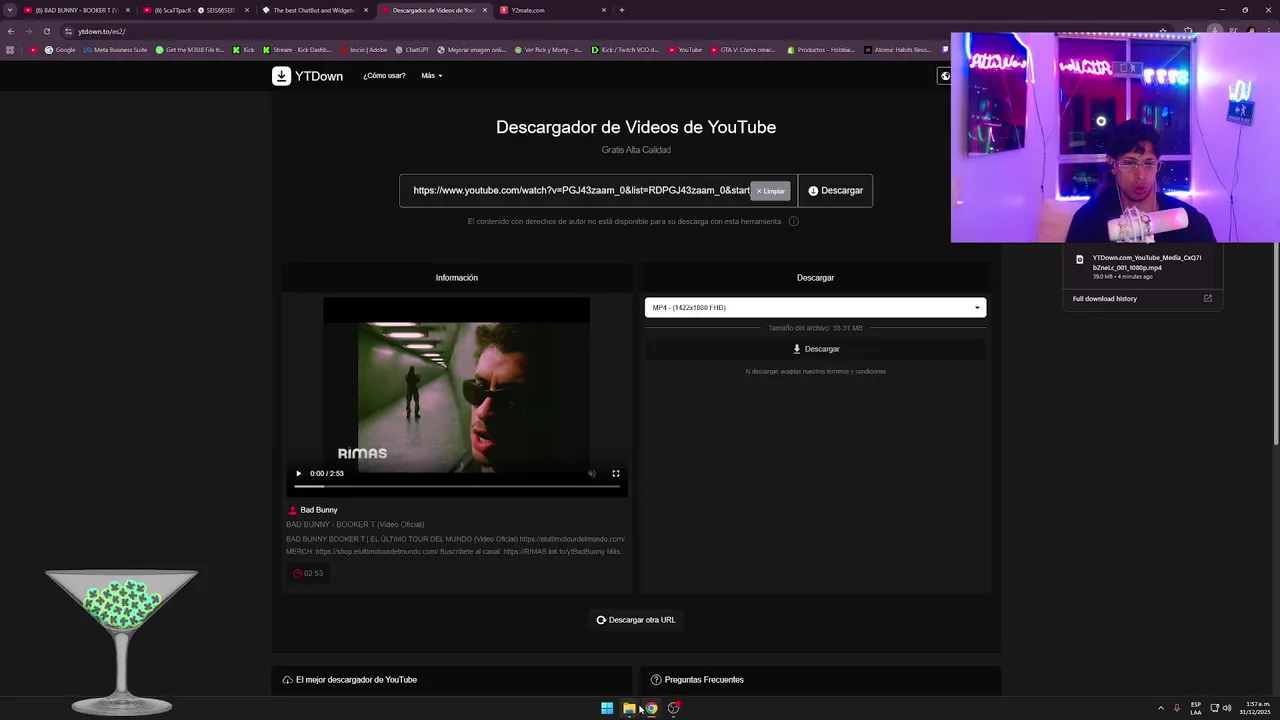Seek using the video preview progress bar
This screenshot has width=1280, height=720.
(457, 487)
